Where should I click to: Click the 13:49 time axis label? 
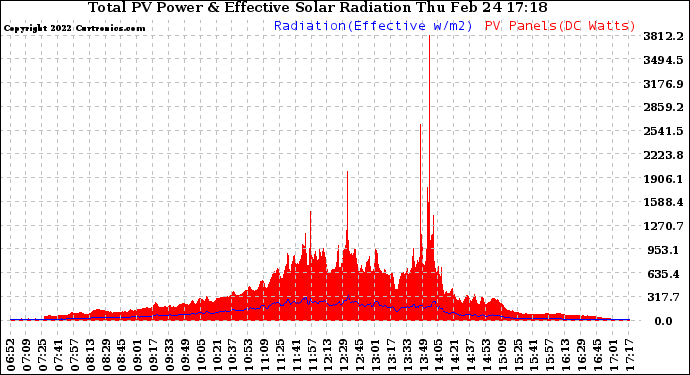click(x=423, y=355)
